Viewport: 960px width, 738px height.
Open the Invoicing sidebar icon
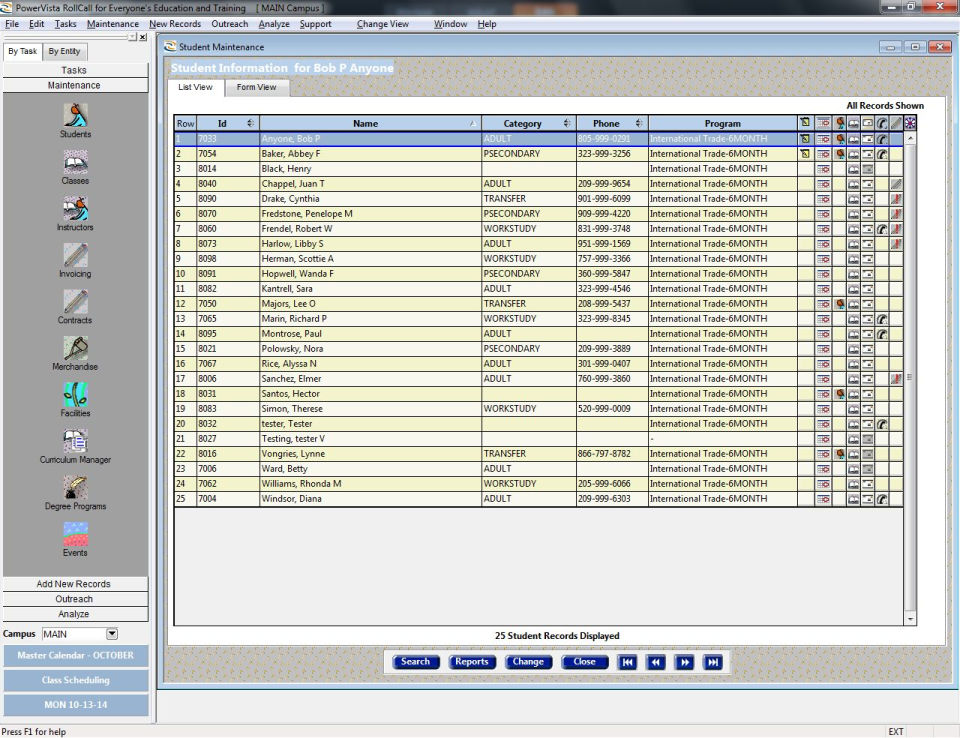75,255
